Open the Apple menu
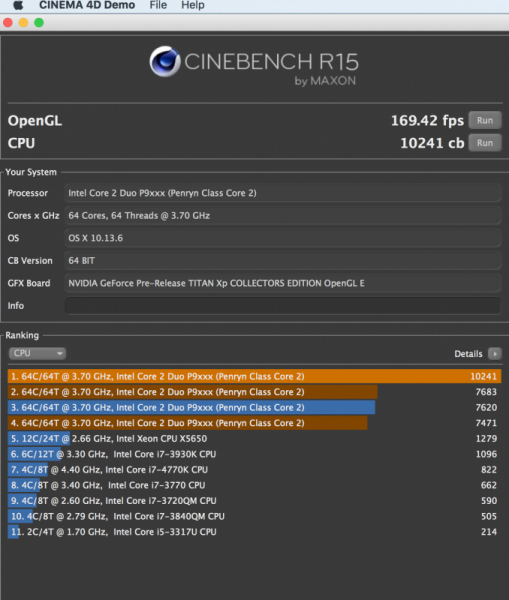This screenshot has width=509, height=600. tap(18, 5)
